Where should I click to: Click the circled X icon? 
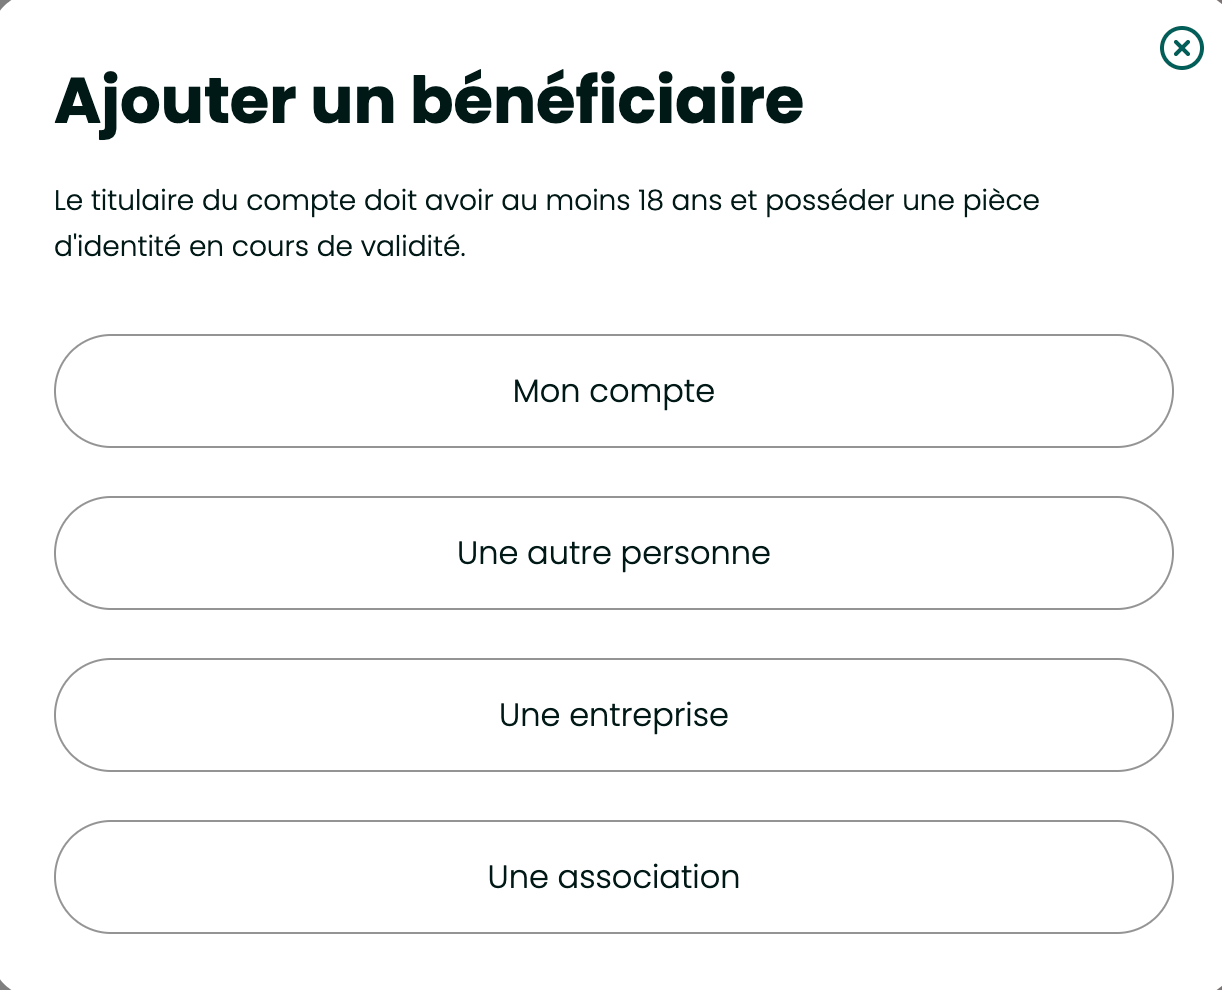[1181, 48]
